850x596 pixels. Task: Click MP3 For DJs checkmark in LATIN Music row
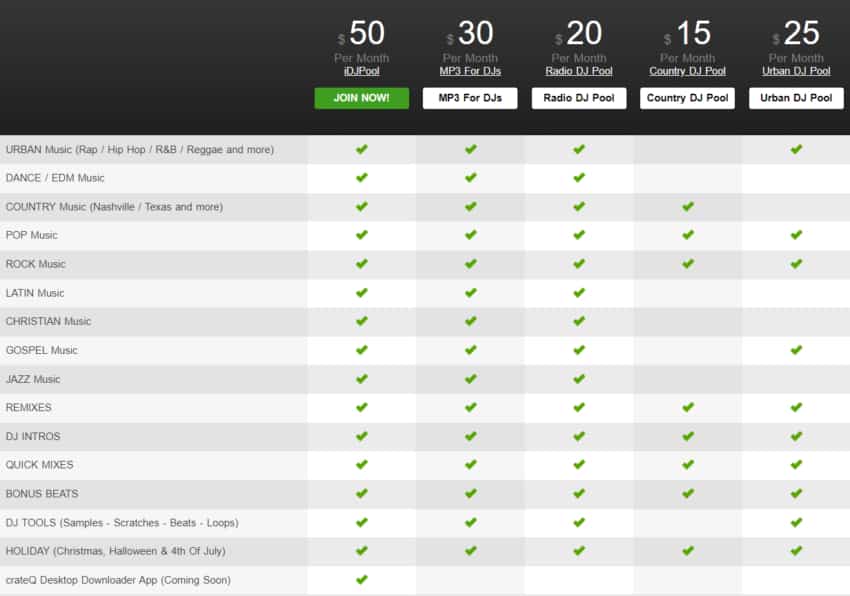470,292
